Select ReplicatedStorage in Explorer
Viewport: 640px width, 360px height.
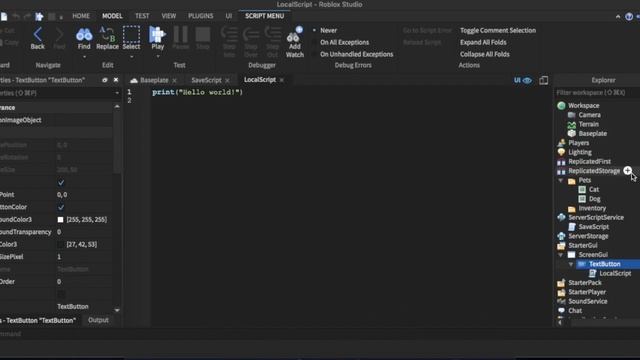pos(594,171)
